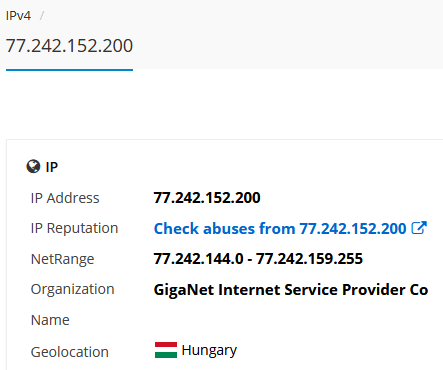Click the NetRange label
443x370 pixels.
[x=62, y=259]
